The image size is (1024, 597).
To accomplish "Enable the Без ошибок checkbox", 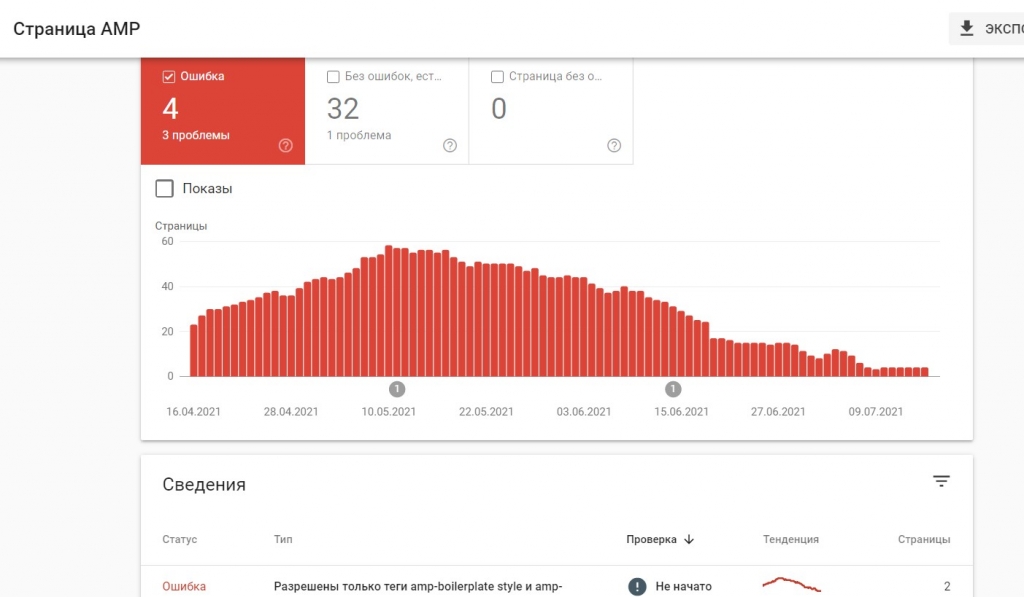I will pyautogui.click(x=333, y=76).
